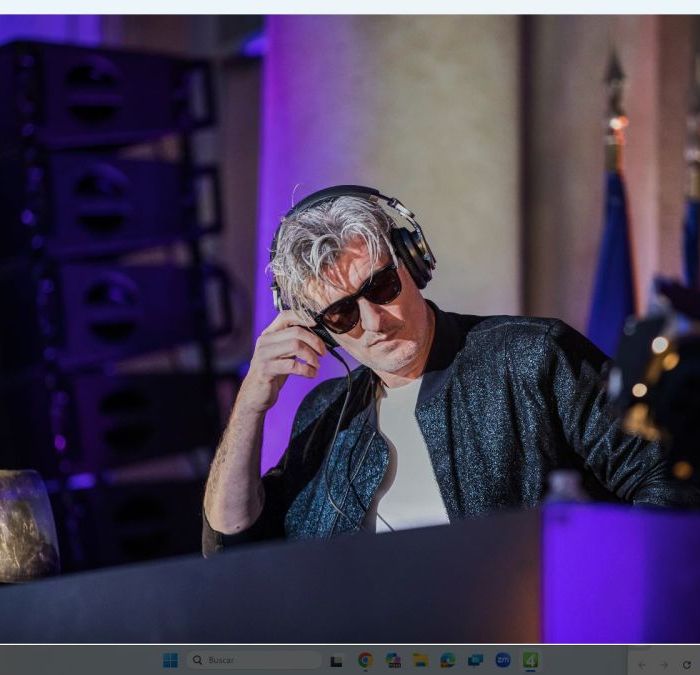Launch Microsoft Edge from the taskbar

point(448,660)
